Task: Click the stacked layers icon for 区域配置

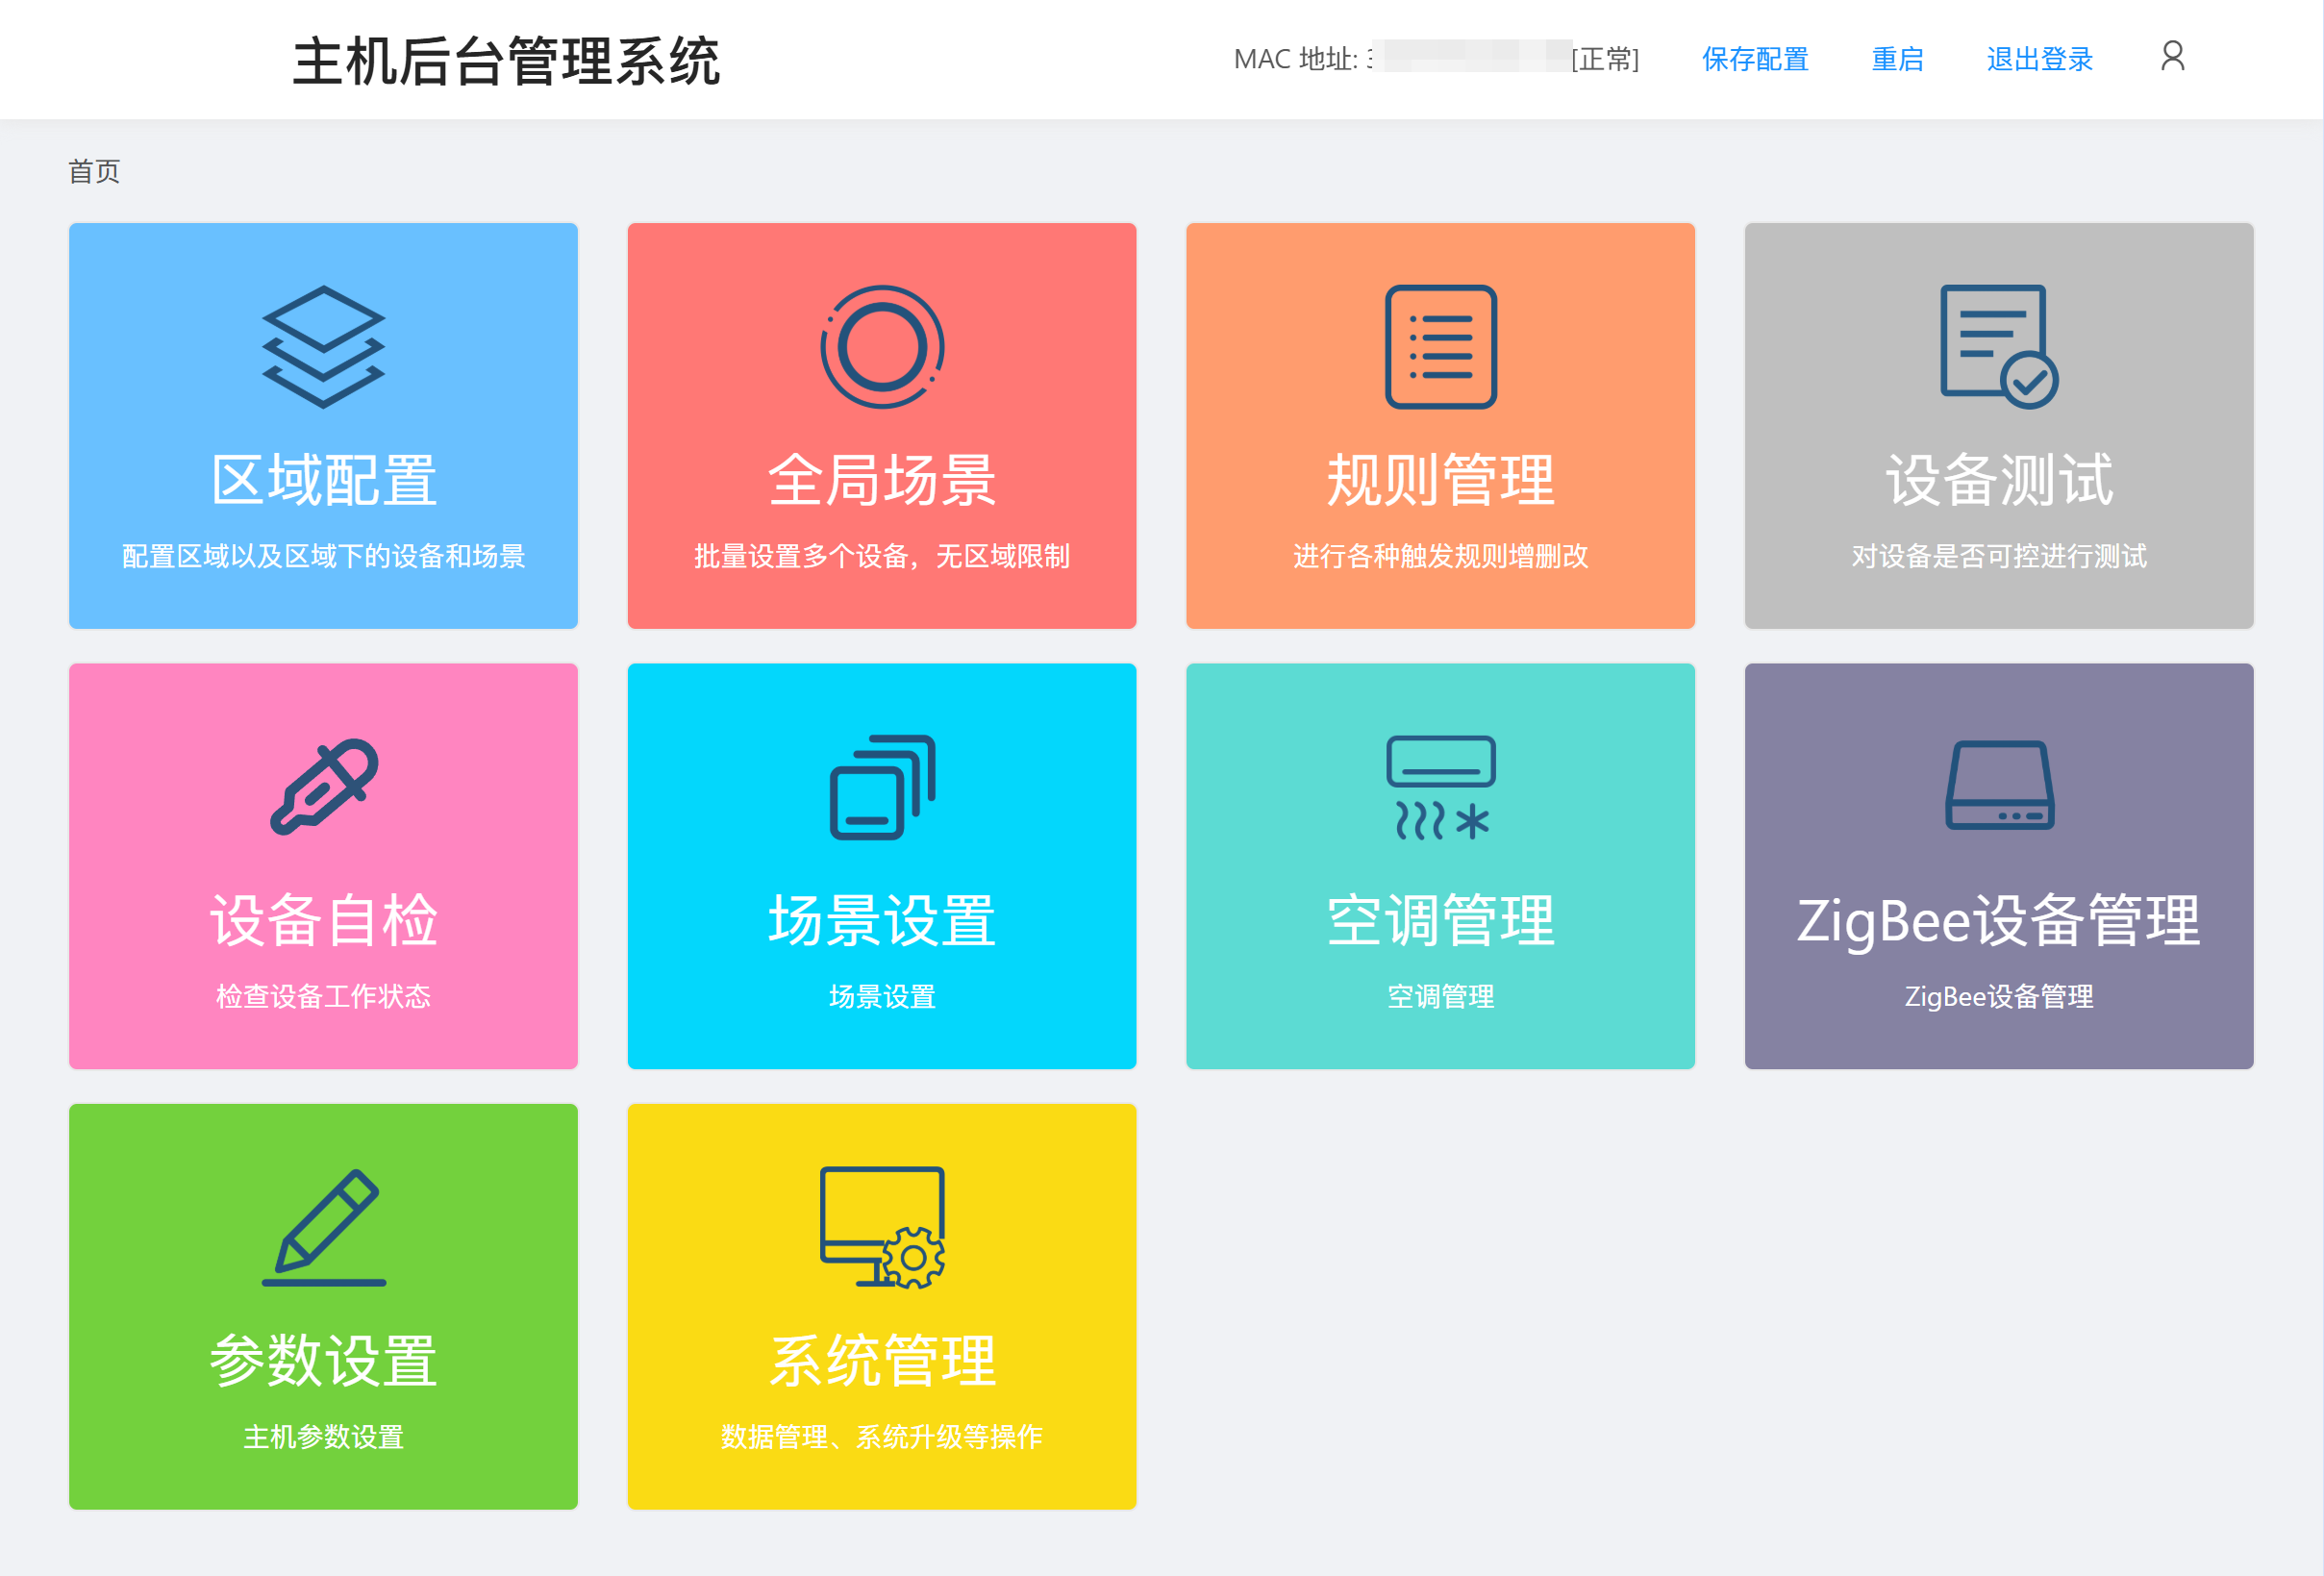Action: [x=323, y=347]
